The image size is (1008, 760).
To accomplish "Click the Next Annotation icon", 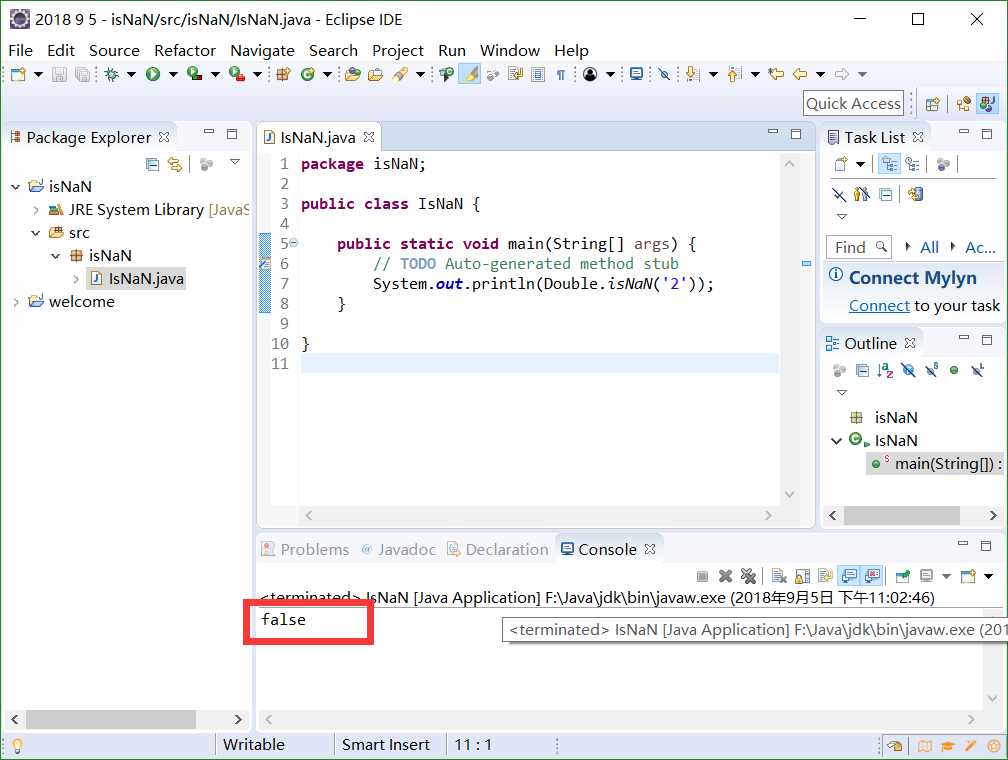I will click(x=692, y=75).
